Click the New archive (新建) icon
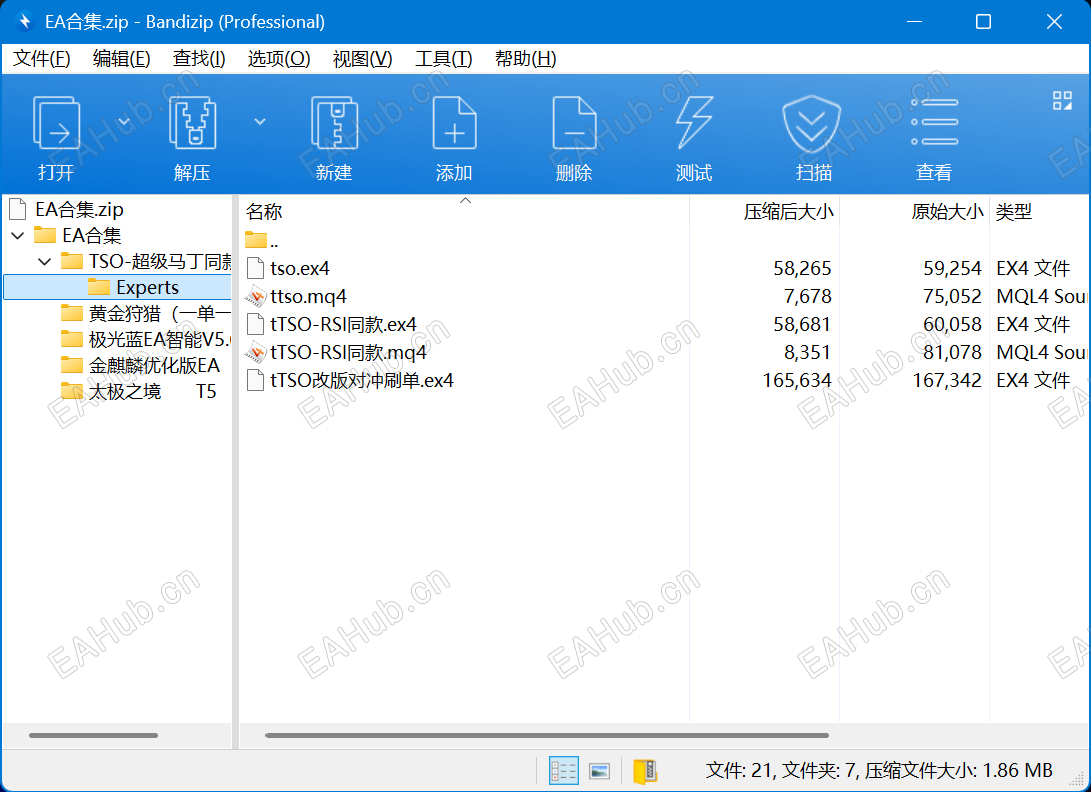This screenshot has height=792, width=1091. (334, 123)
